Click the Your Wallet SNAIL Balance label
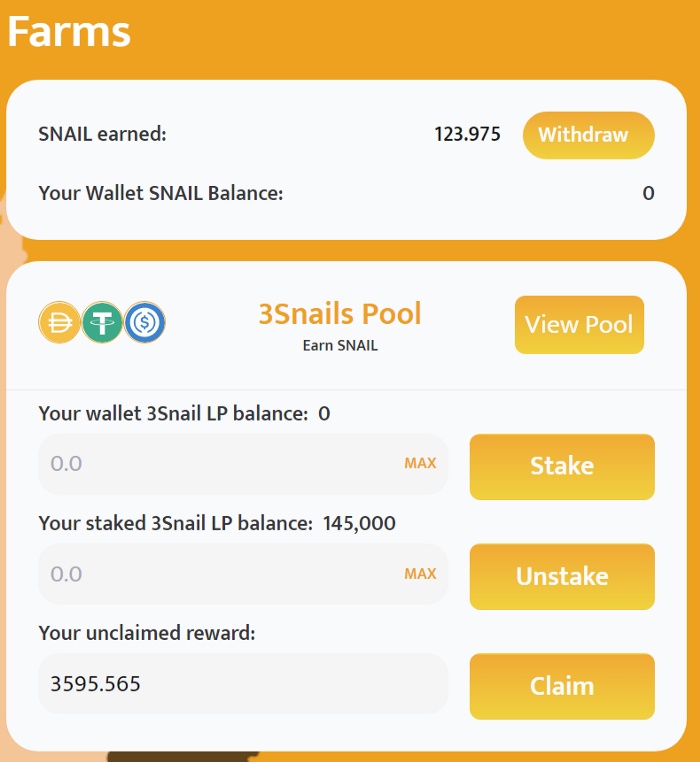Viewport: 700px width, 762px height. (161, 193)
